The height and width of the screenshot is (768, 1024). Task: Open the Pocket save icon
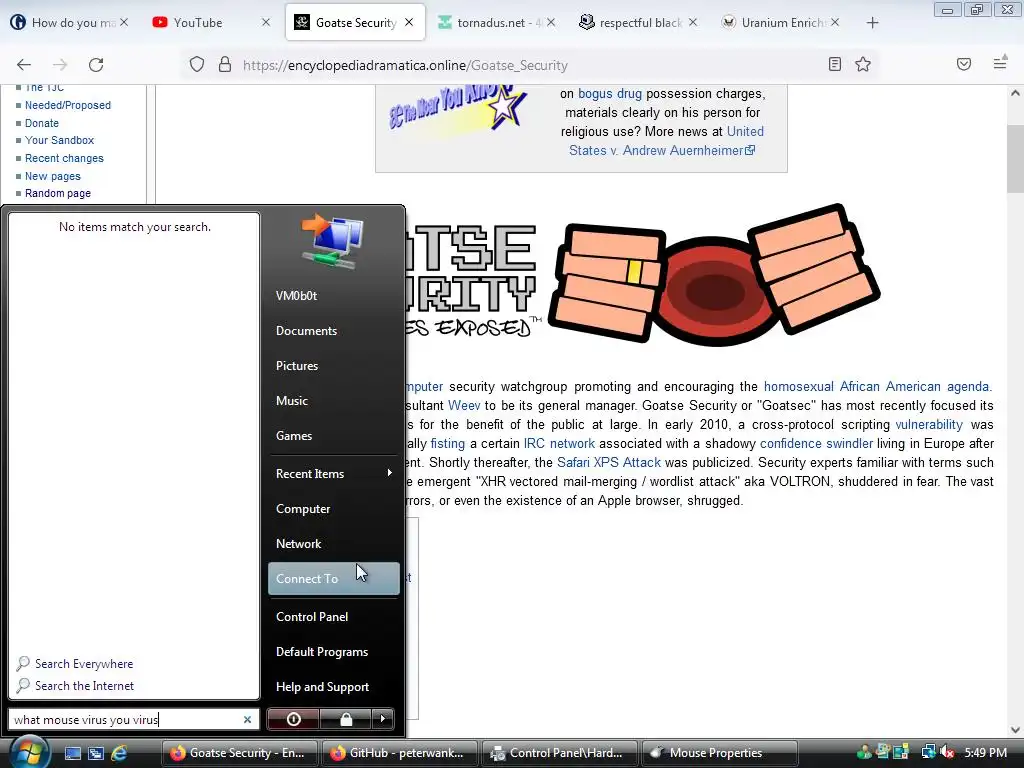point(964,64)
